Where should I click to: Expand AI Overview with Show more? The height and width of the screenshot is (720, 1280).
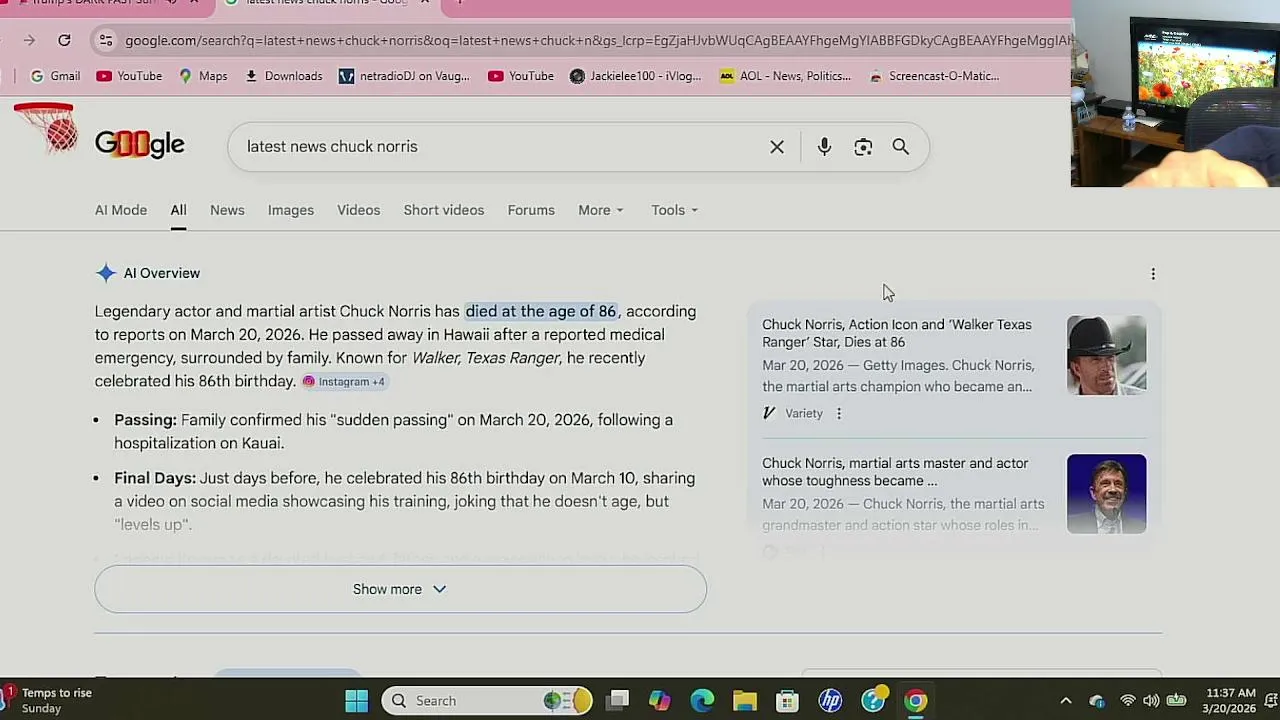pos(400,589)
